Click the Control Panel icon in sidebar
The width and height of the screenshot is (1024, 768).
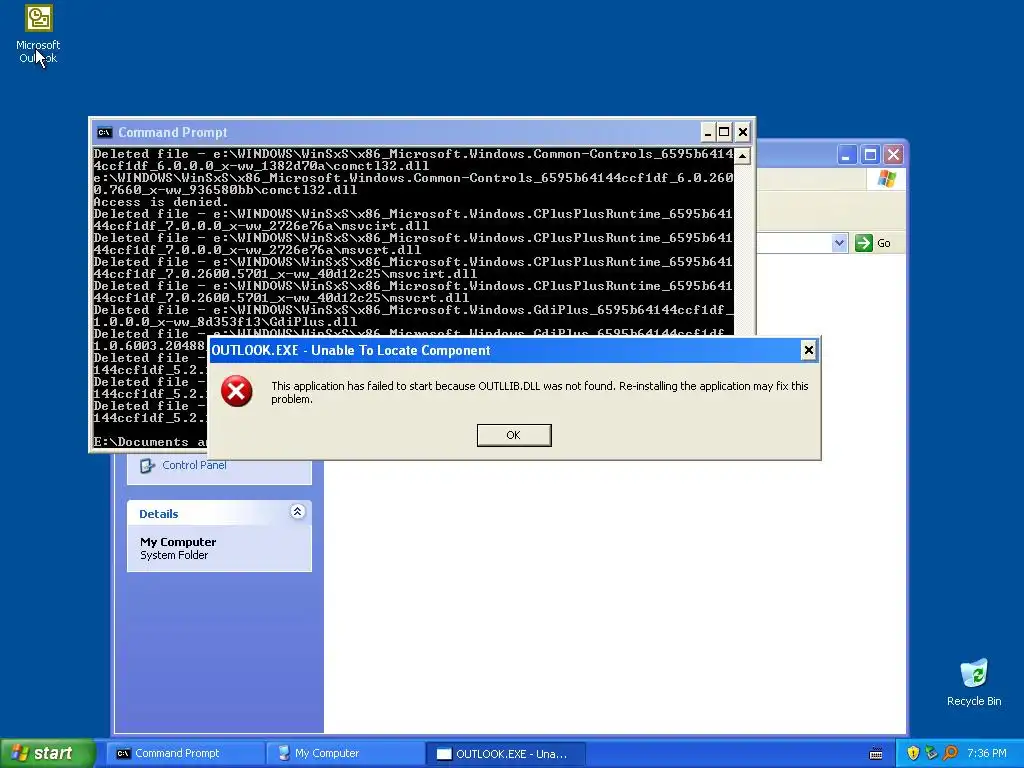(x=148, y=466)
